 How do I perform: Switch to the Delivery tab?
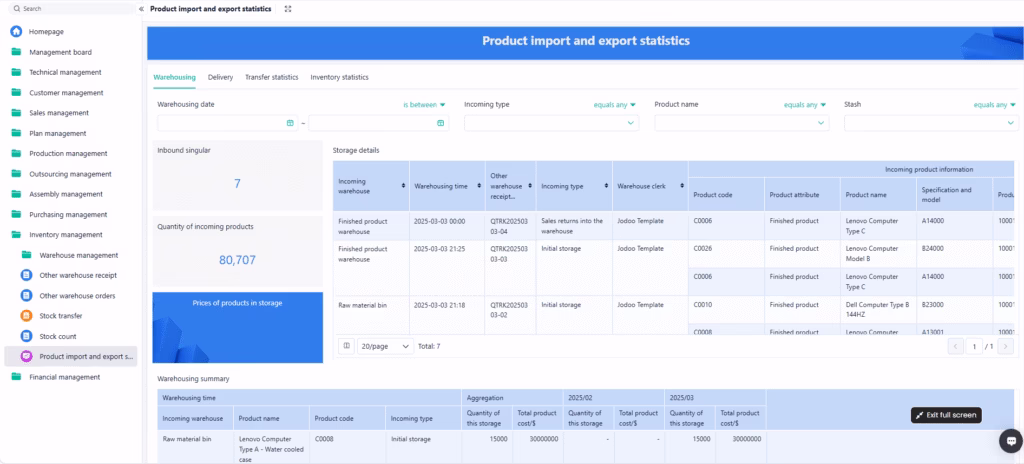tap(220, 77)
